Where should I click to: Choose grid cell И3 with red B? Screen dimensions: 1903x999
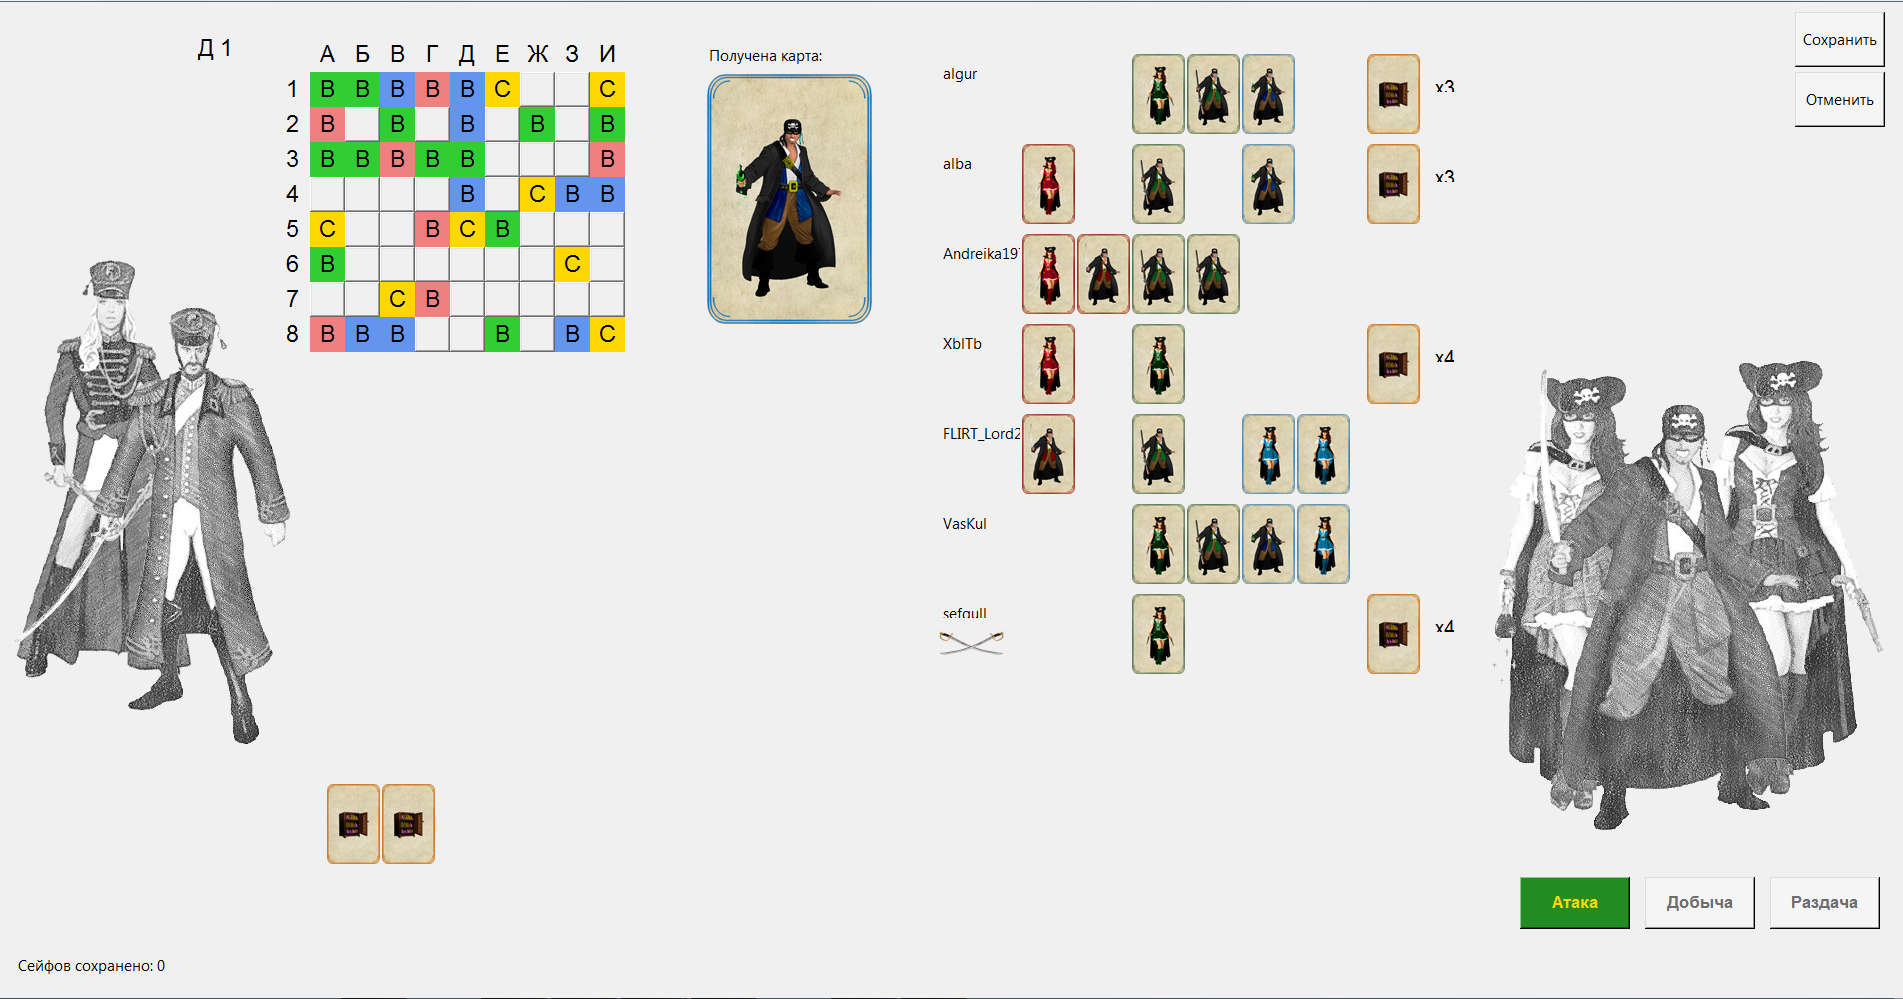607,159
